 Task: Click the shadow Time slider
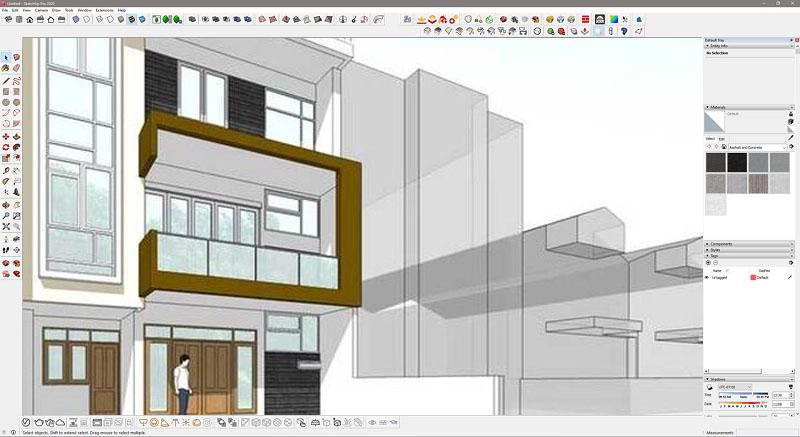(743, 394)
